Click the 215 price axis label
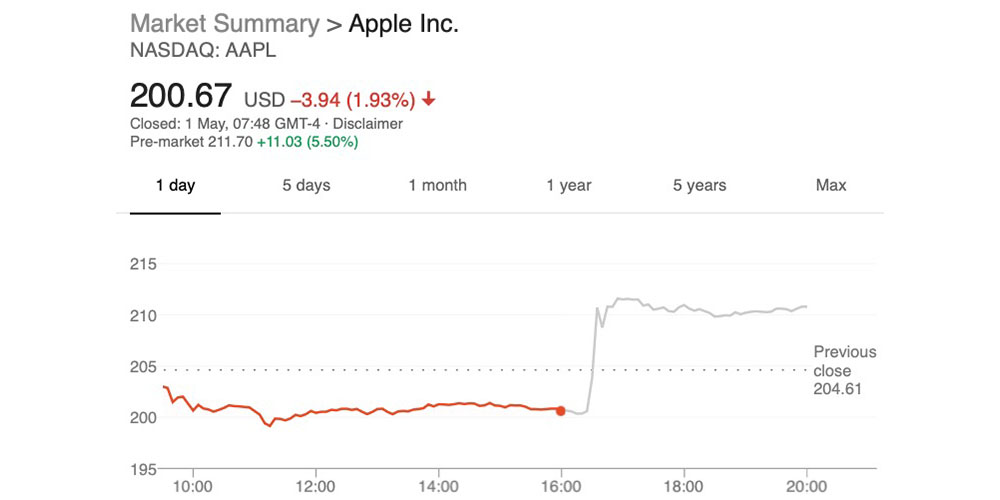 pos(145,265)
